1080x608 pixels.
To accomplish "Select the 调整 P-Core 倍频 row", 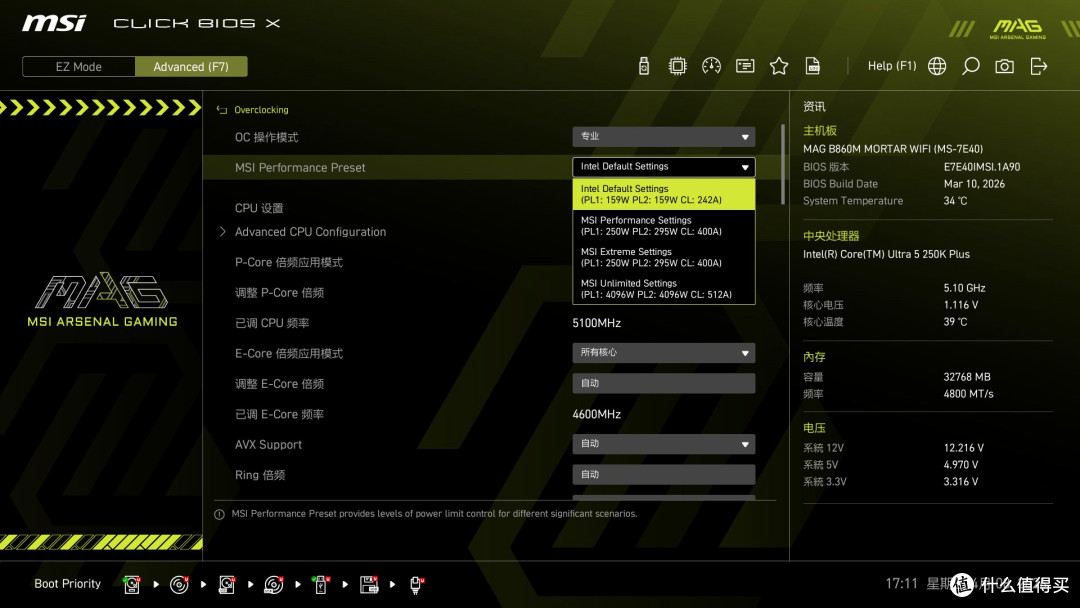I will (279, 293).
